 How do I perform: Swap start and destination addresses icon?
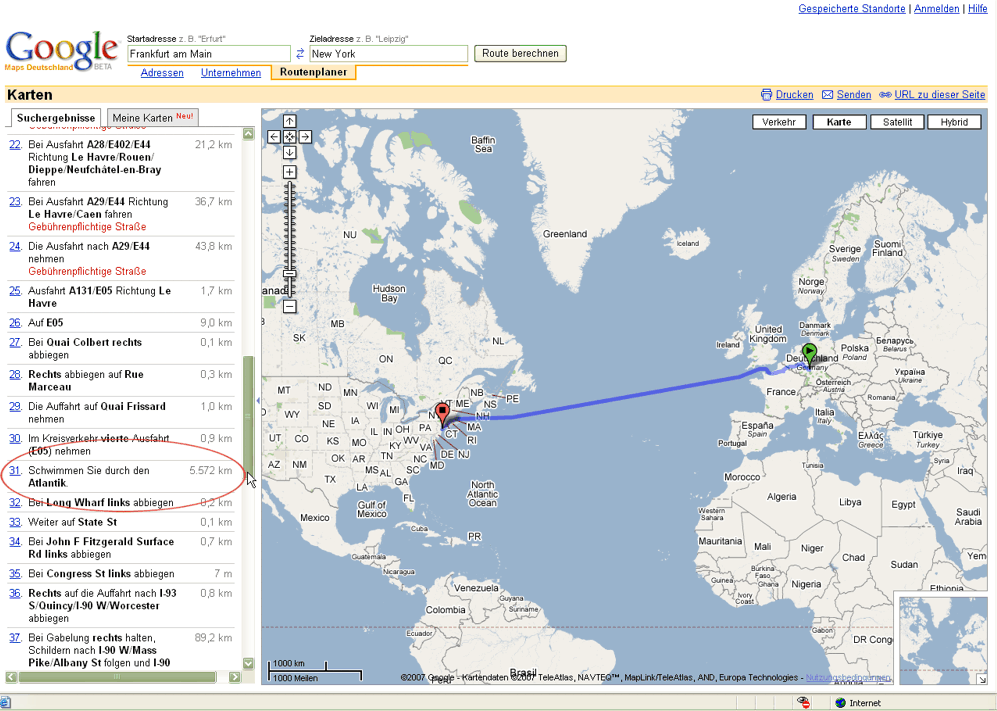[300, 54]
